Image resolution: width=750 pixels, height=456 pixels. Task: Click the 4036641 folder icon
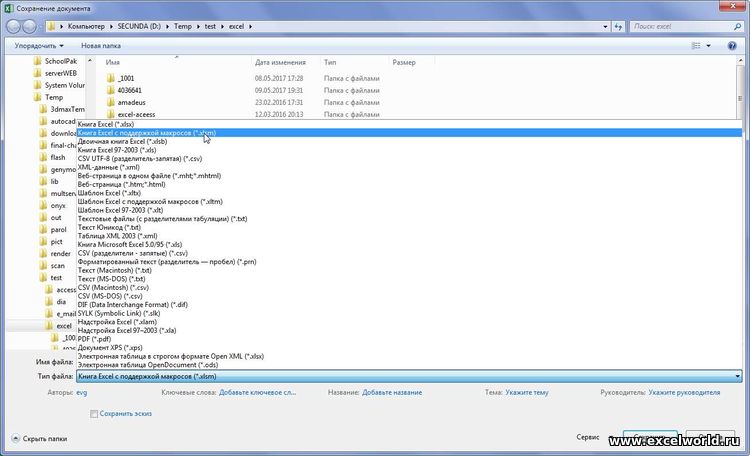(x=111, y=90)
